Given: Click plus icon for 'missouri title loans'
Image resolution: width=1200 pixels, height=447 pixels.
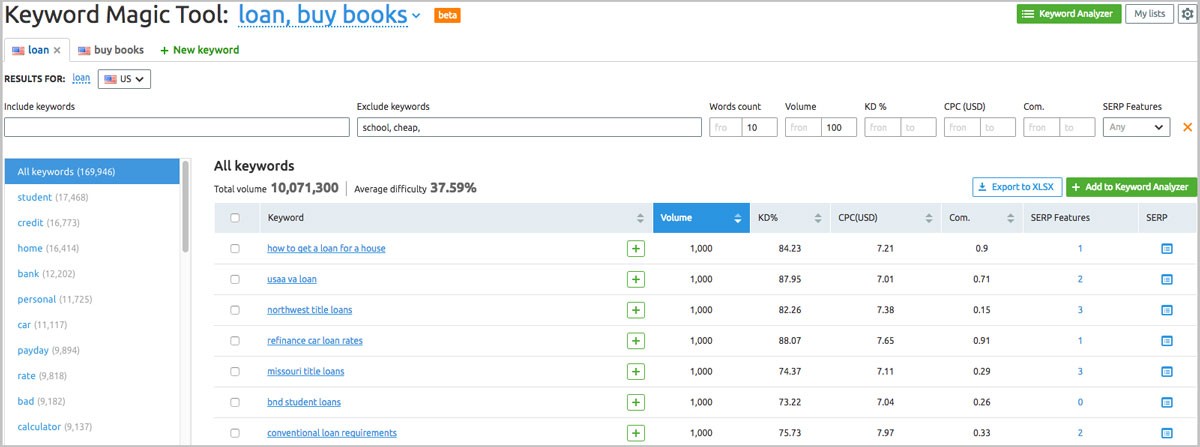Looking at the screenshot, I should (635, 371).
